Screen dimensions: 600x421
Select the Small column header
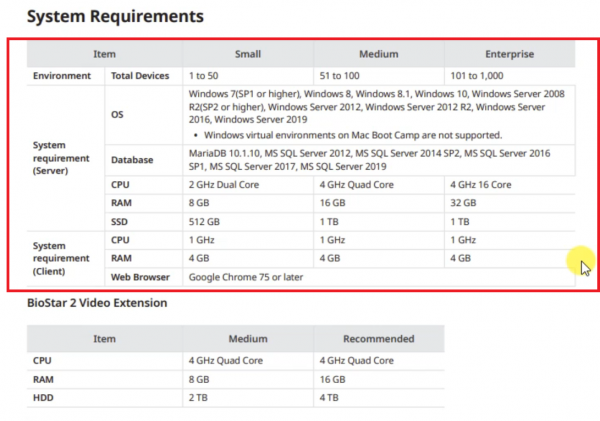point(247,54)
